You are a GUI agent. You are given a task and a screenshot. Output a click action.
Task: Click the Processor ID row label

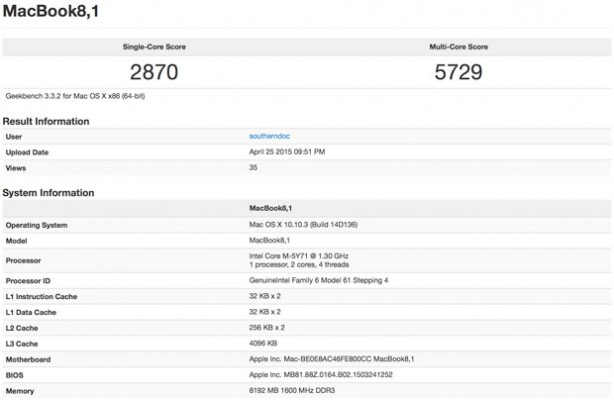(28, 281)
